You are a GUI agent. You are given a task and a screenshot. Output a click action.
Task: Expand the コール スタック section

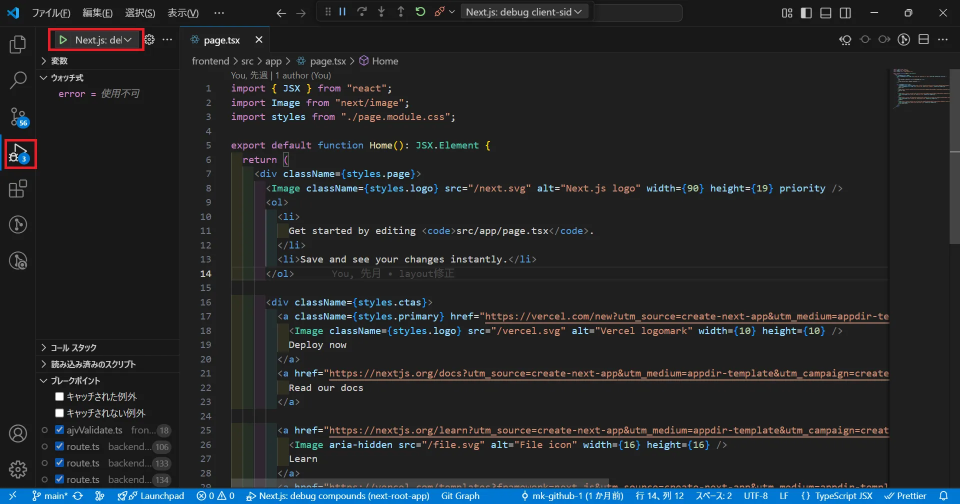pyautogui.click(x=108, y=348)
